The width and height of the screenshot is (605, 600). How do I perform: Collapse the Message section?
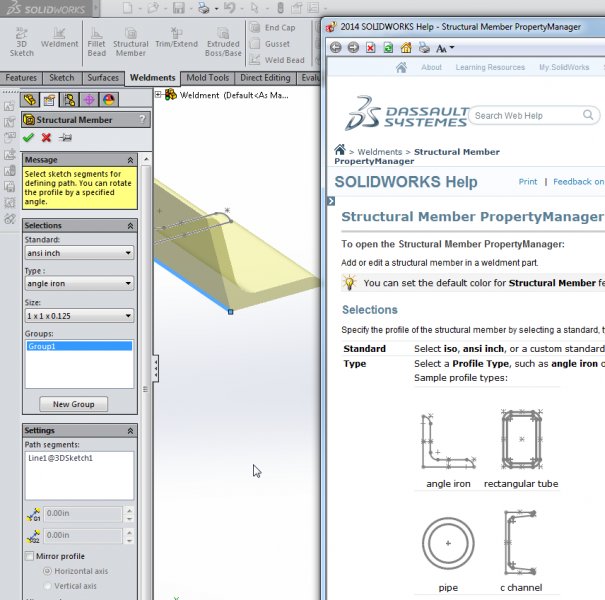pyautogui.click(x=130, y=160)
